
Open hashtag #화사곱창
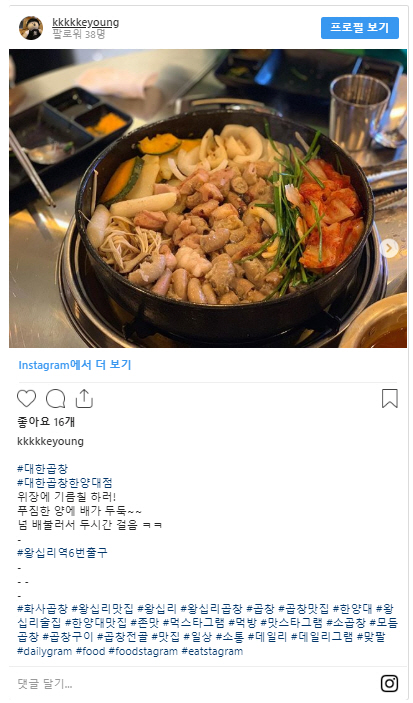point(43,609)
